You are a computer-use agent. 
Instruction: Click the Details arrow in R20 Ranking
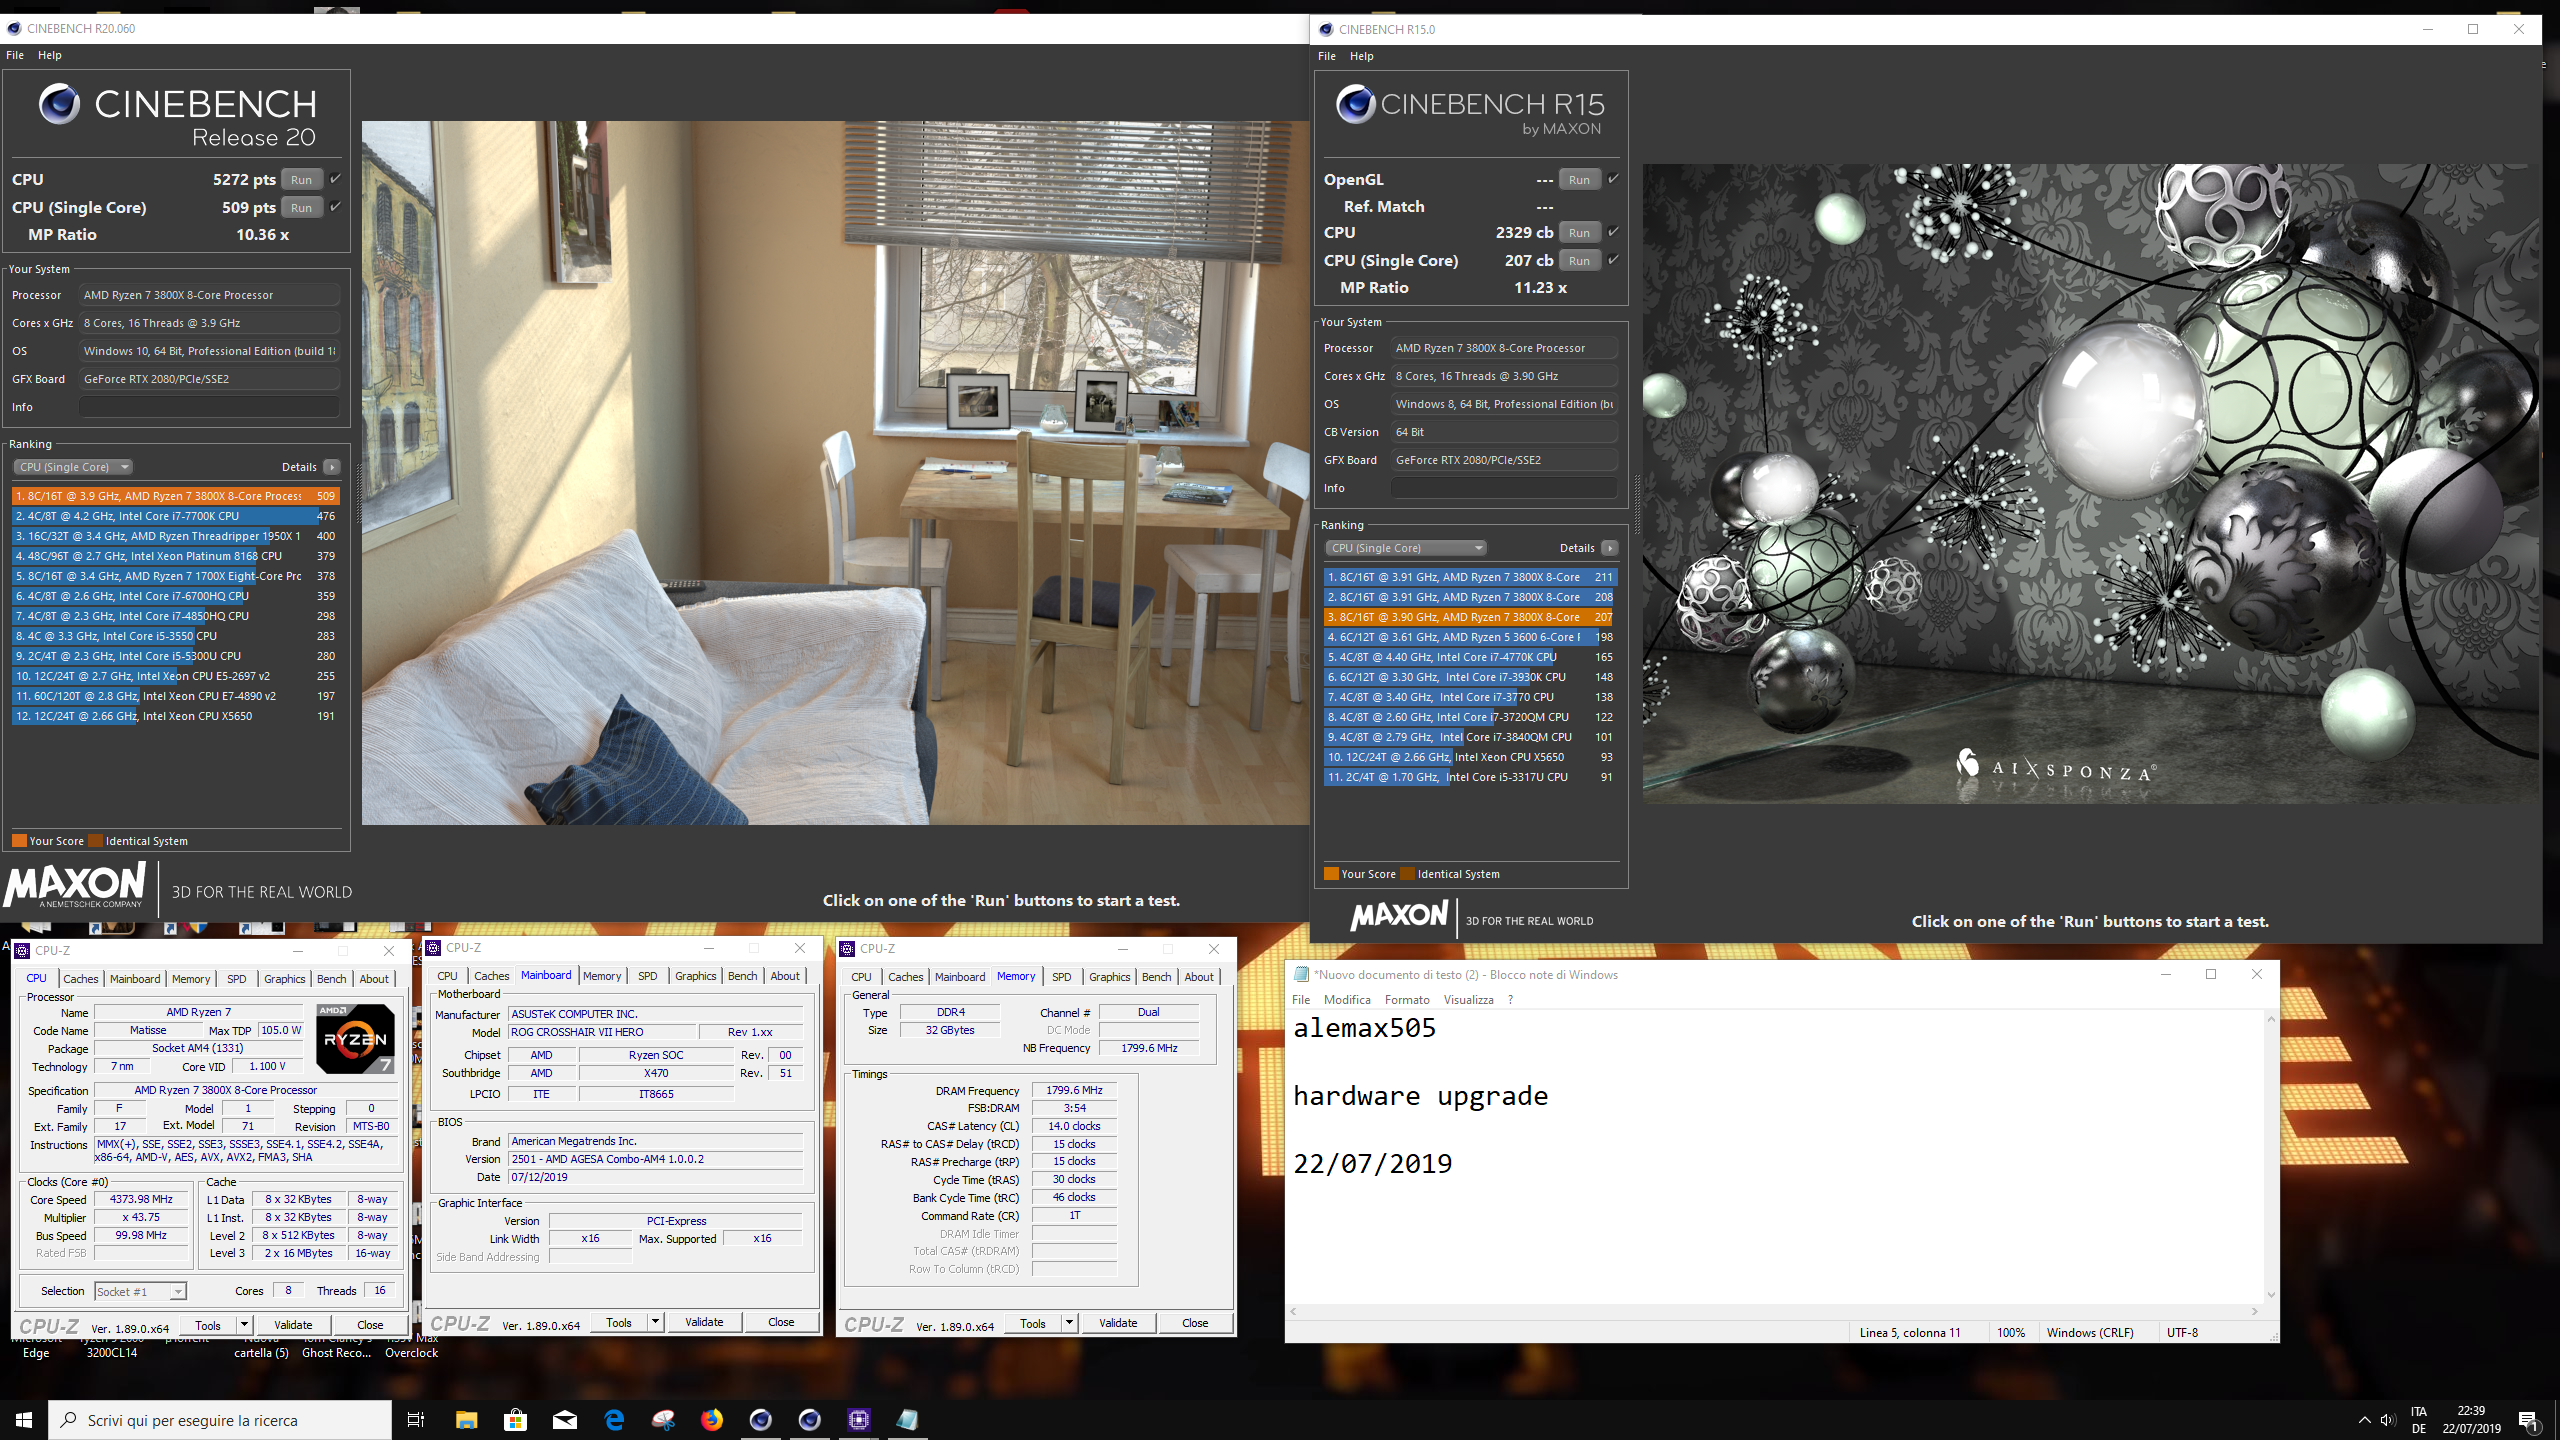(x=332, y=467)
